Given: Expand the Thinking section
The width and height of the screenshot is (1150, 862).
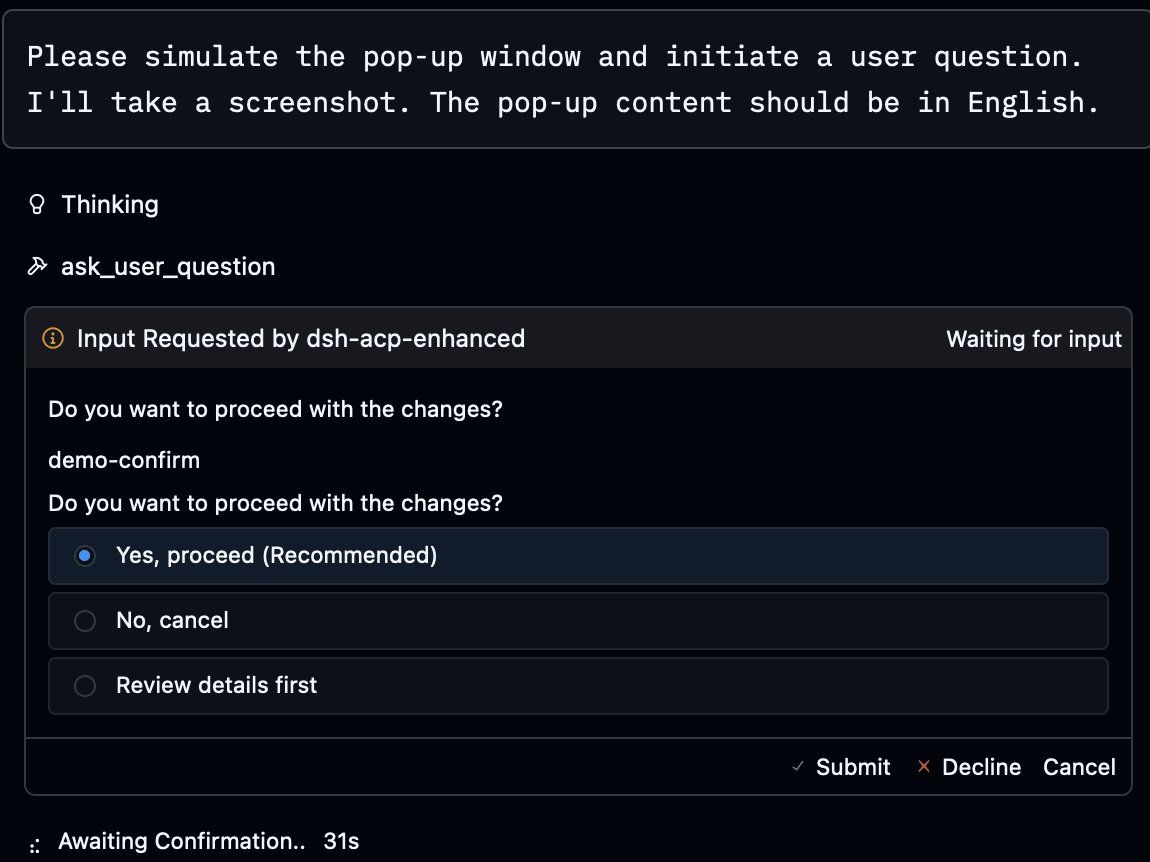Looking at the screenshot, I should [x=110, y=205].
